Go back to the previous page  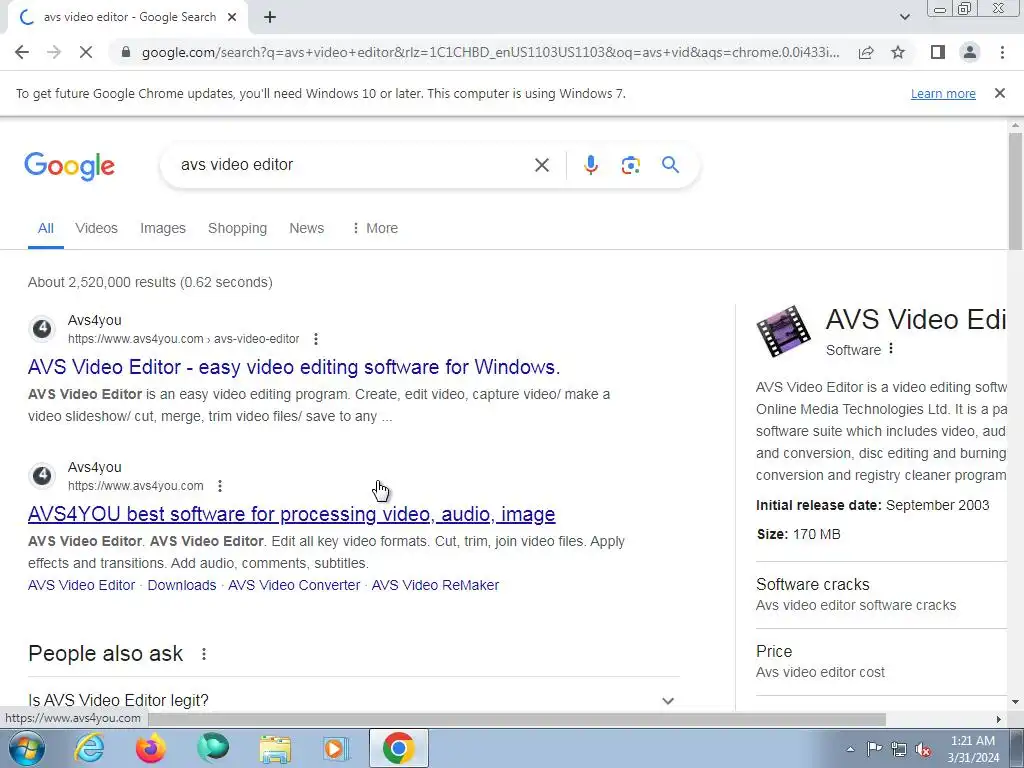click(22, 52)
